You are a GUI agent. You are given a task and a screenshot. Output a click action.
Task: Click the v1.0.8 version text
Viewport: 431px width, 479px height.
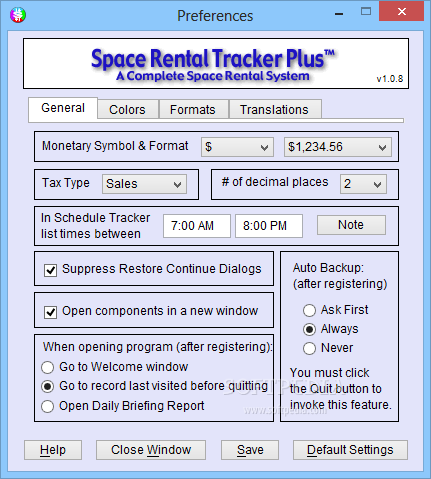point(390,79)
